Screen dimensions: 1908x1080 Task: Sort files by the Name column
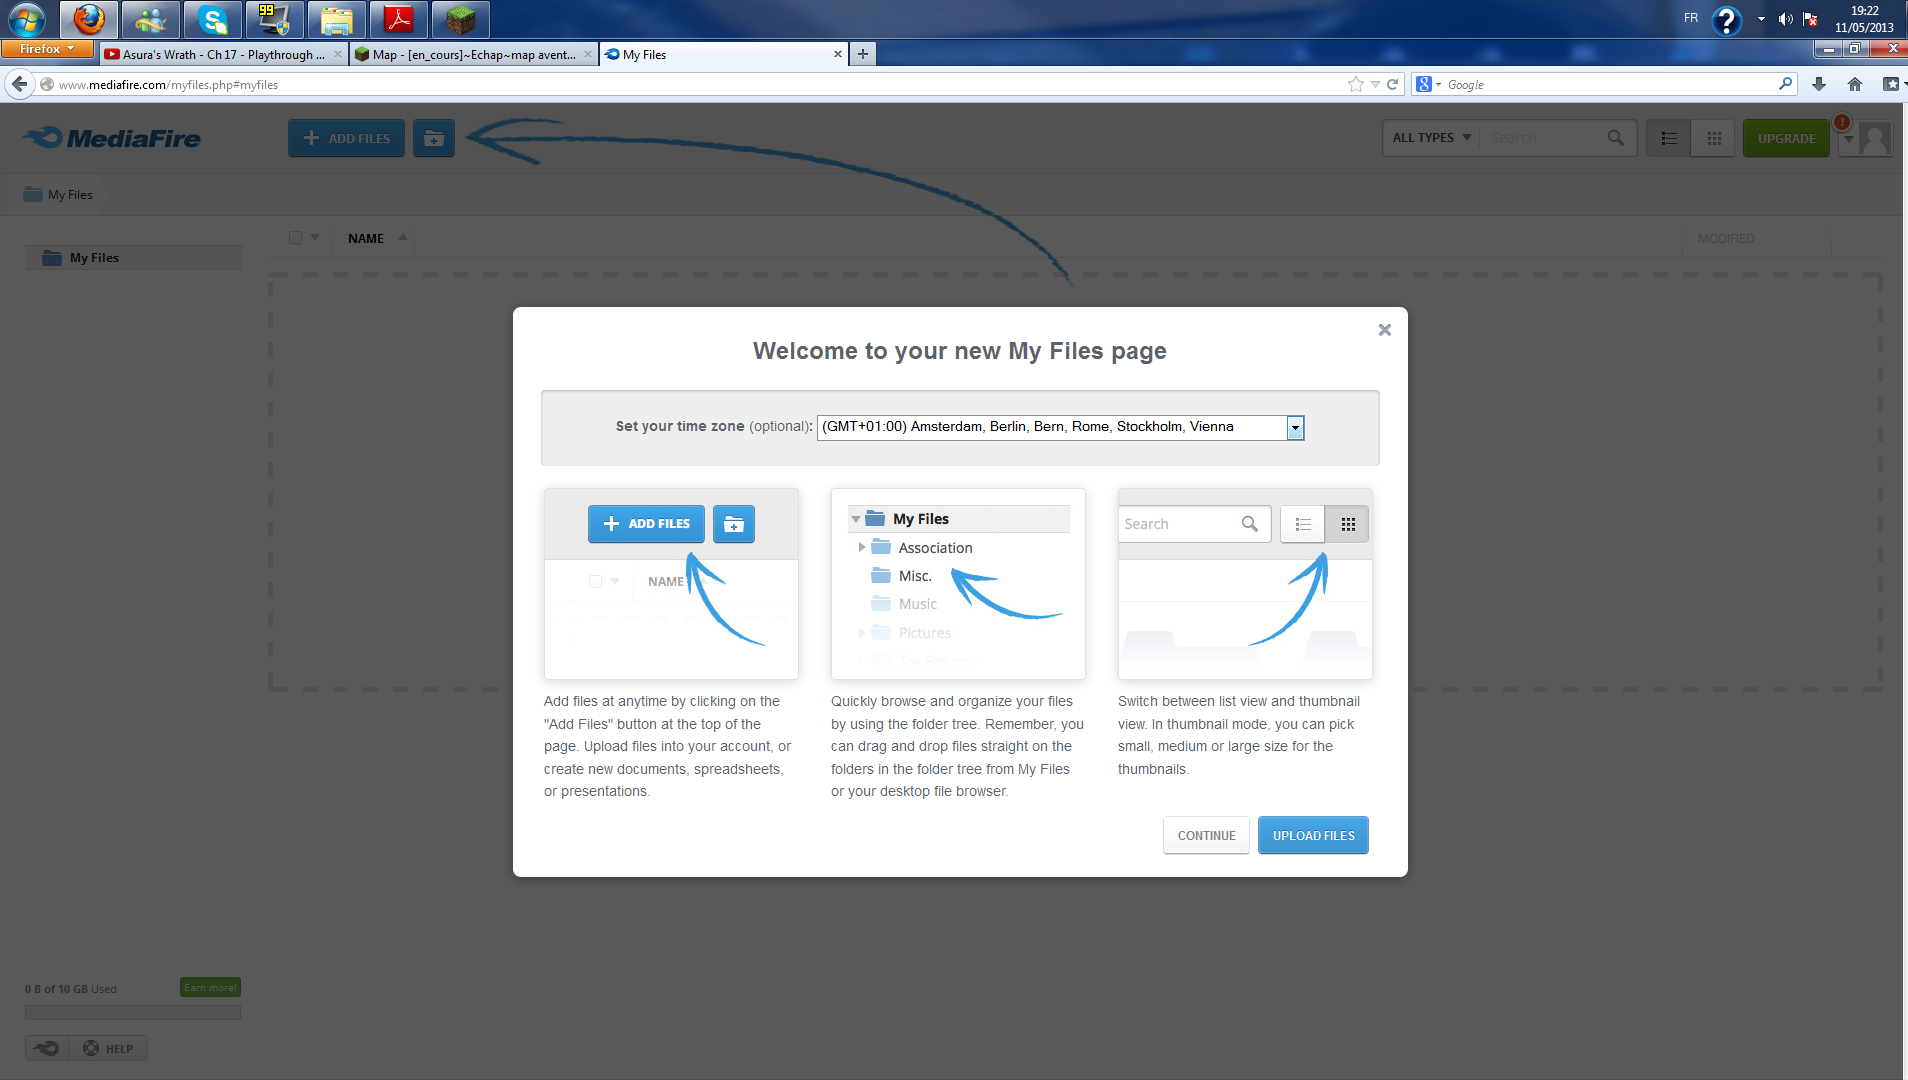click(x=366, y=238)
